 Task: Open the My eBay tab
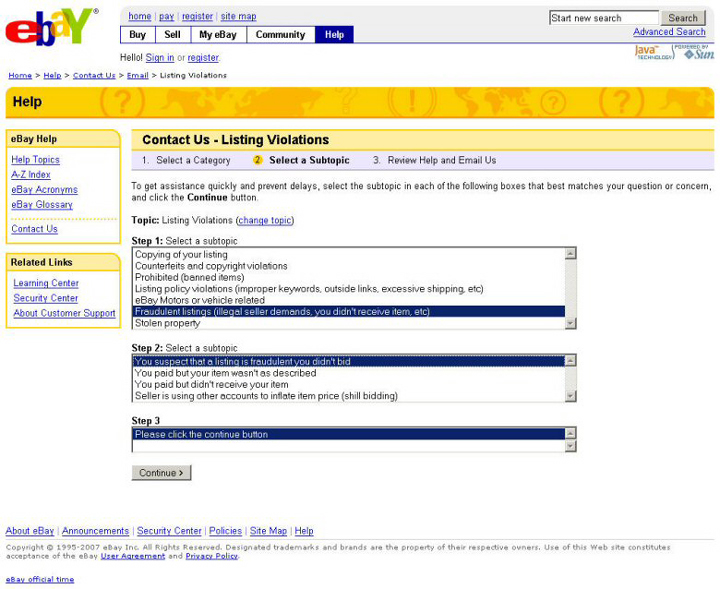[x=218, y=34]
